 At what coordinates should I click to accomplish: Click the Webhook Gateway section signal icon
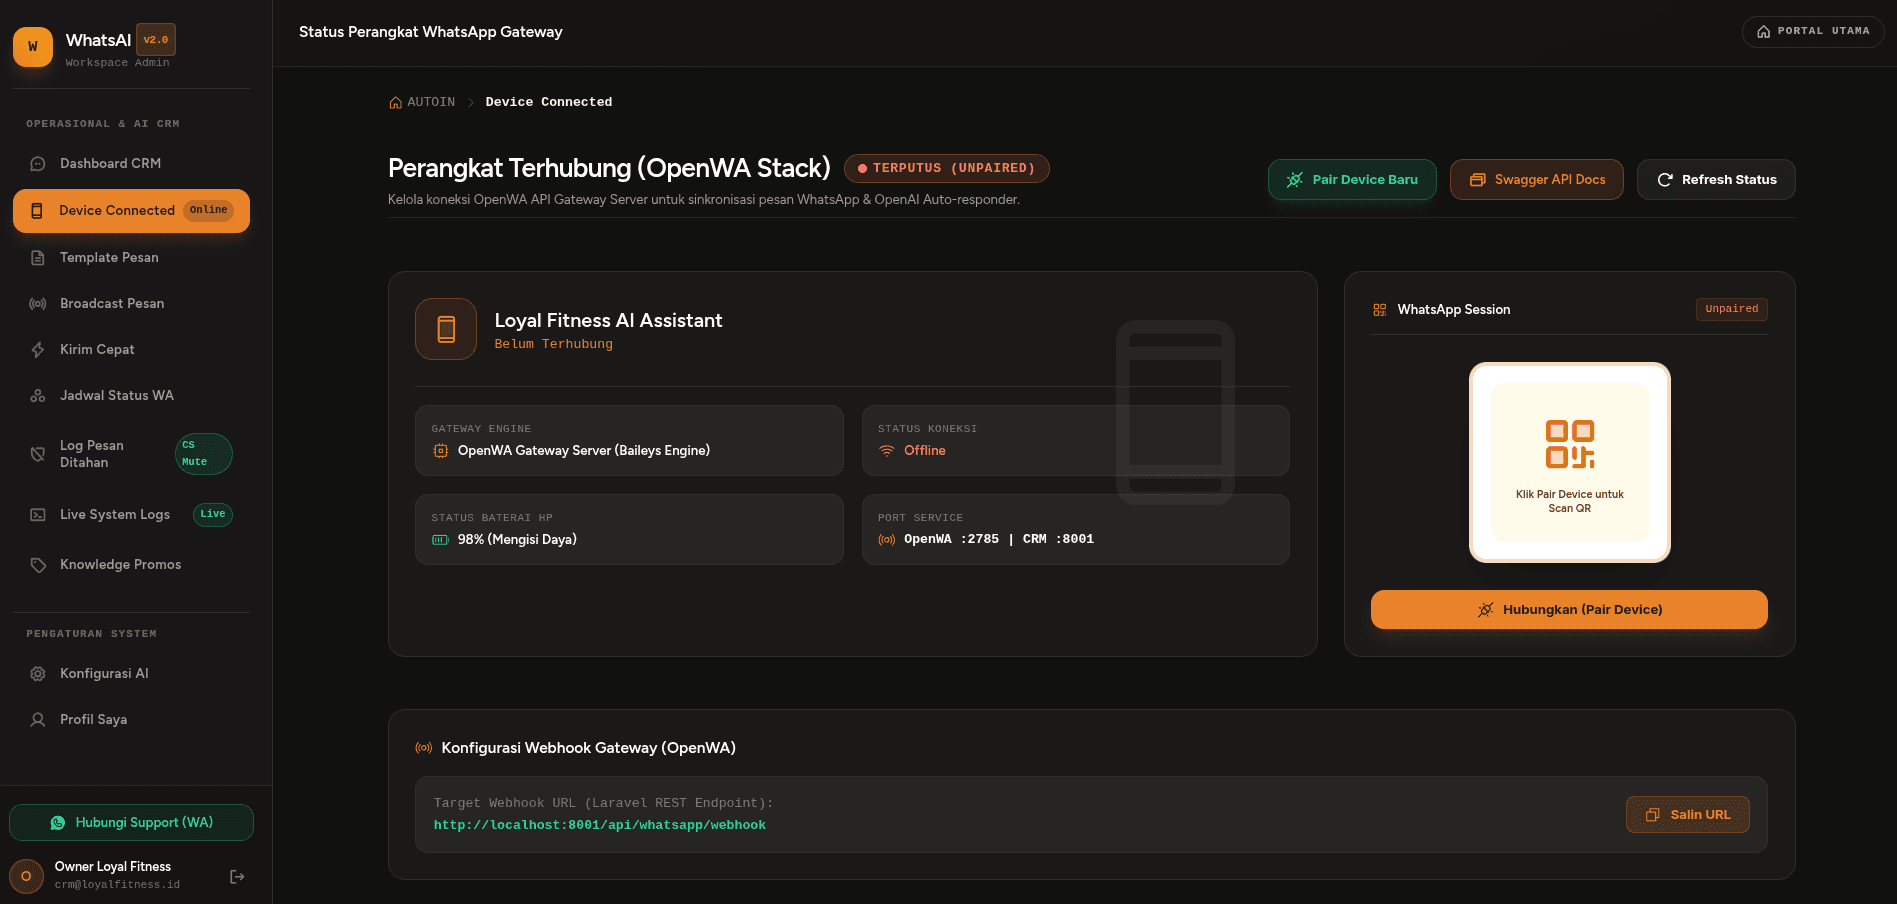point(424,748)
